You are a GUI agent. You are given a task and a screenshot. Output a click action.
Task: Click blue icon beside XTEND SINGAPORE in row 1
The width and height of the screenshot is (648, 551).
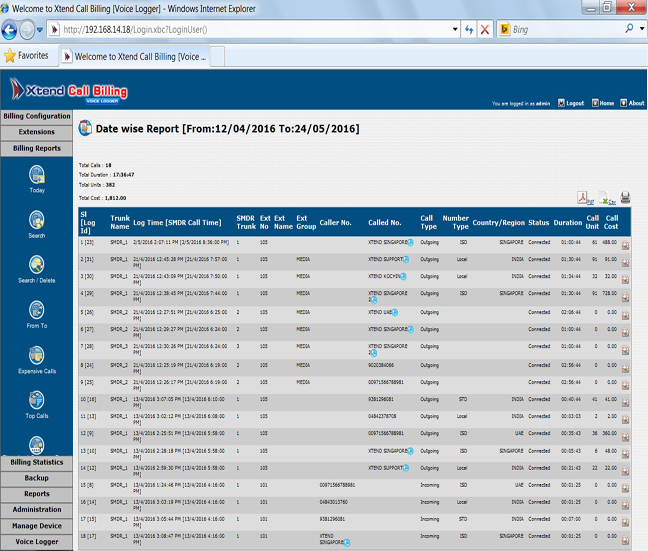click(x=410, y=243)
